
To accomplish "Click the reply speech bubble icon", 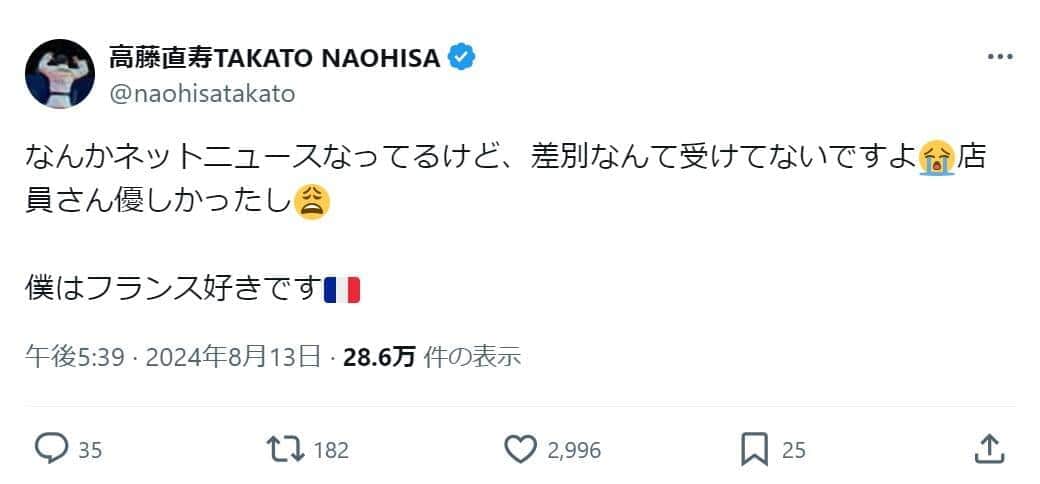I will tap(51, 449).
